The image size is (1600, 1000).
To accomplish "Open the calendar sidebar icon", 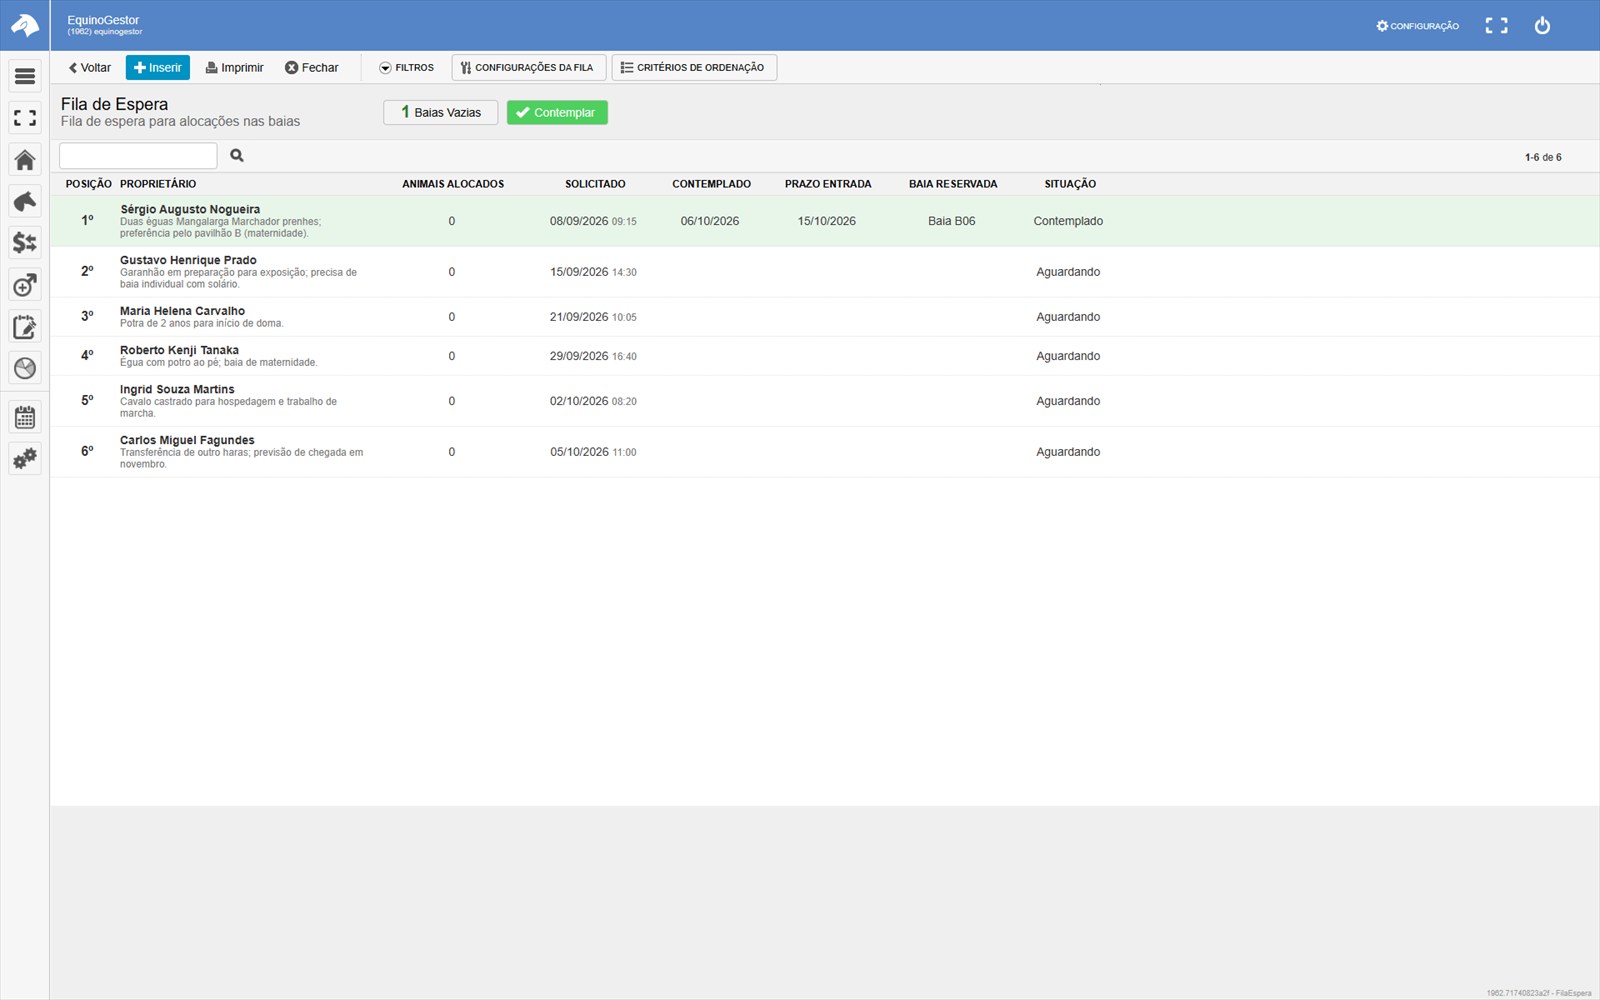I will (x=25, y=417).
